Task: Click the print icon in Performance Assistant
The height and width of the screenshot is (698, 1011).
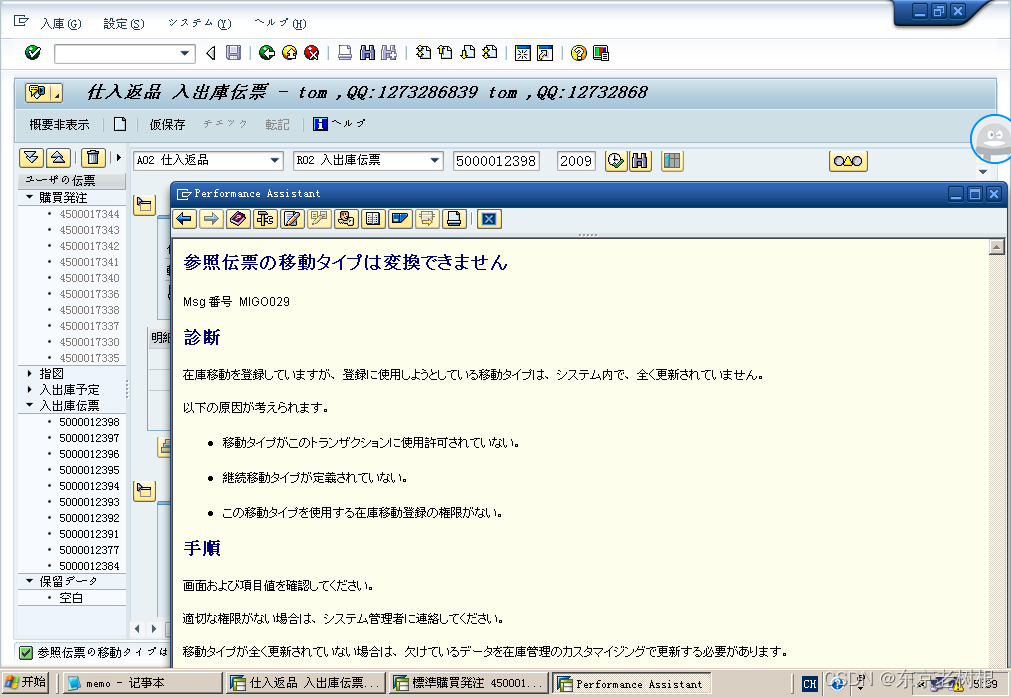Action: point(454,219)
